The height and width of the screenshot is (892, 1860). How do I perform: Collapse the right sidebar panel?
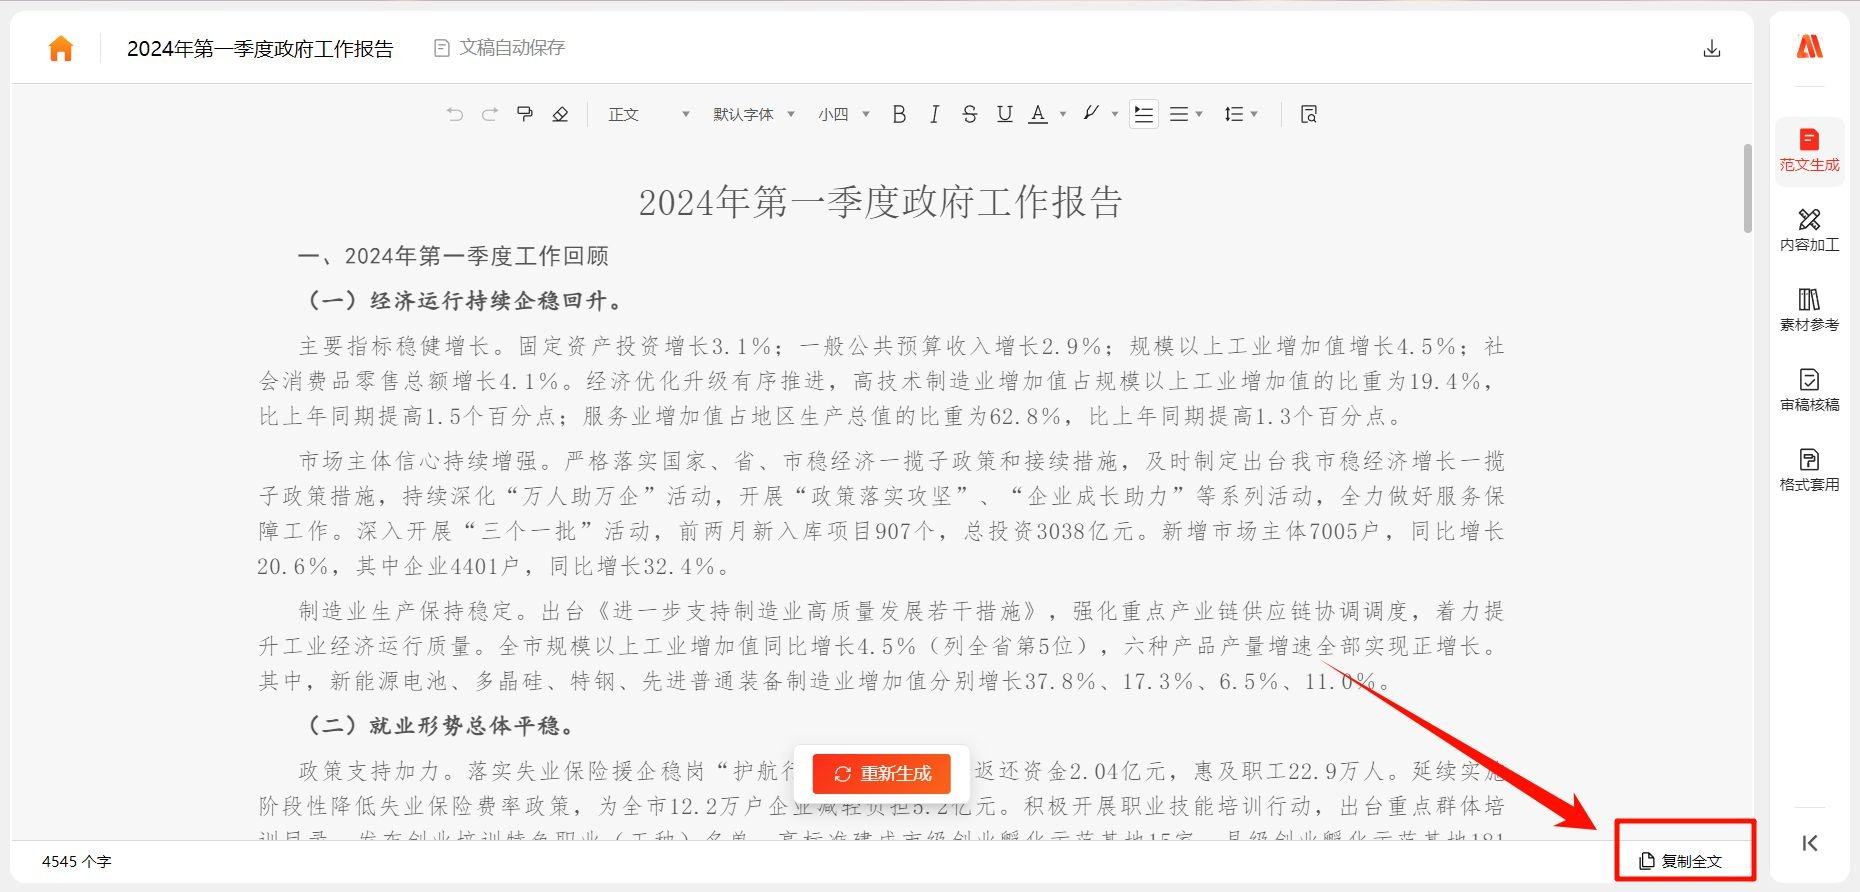[1809, 843]
